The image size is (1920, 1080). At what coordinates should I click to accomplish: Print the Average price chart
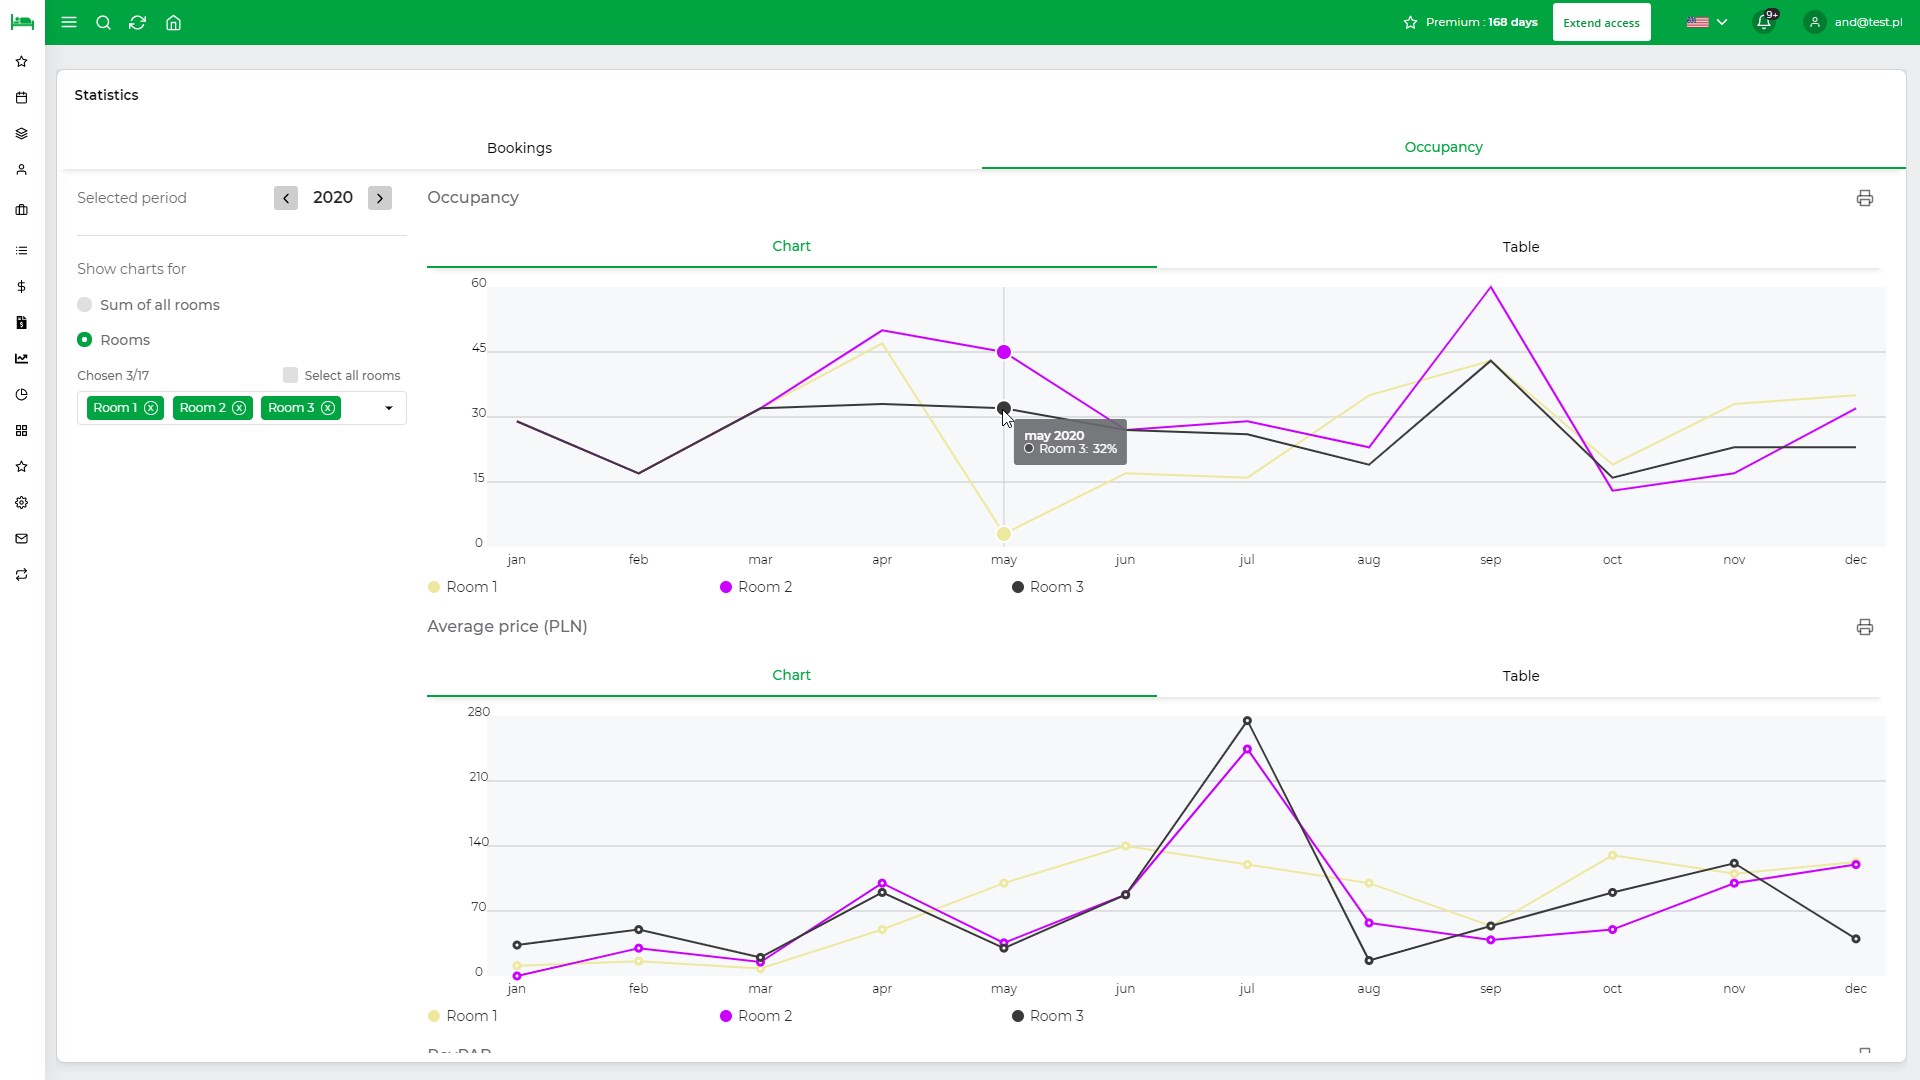pyautogui.click(x=1864, y=627)
